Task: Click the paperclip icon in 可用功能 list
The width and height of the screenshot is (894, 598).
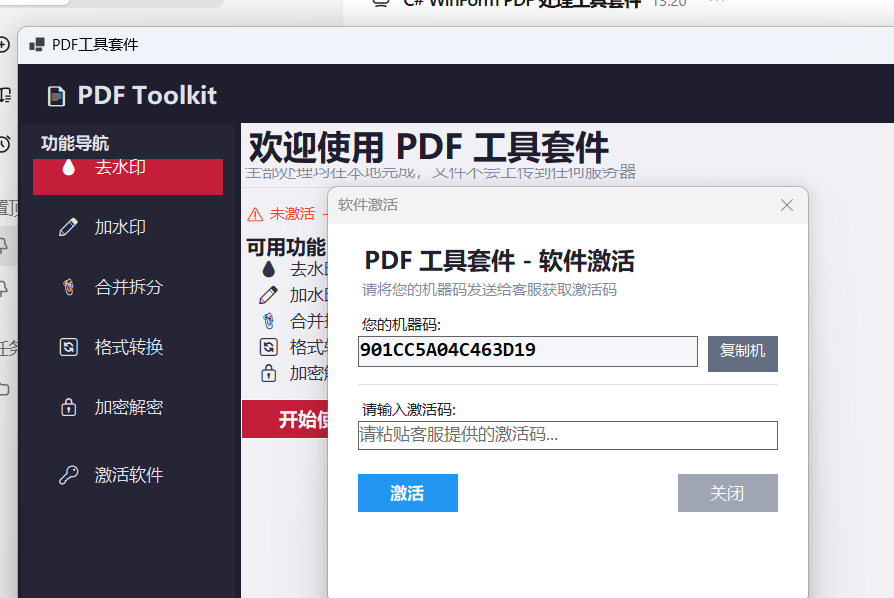Action: (x=269, y=321)
